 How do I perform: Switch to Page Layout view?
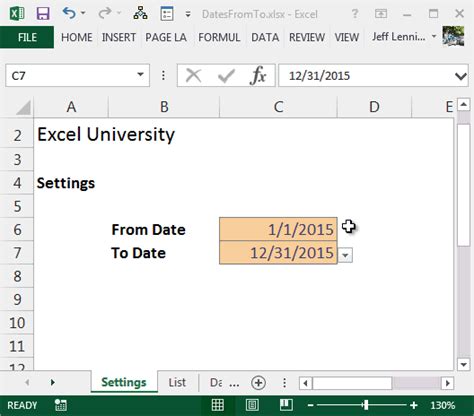coord(252,405)
